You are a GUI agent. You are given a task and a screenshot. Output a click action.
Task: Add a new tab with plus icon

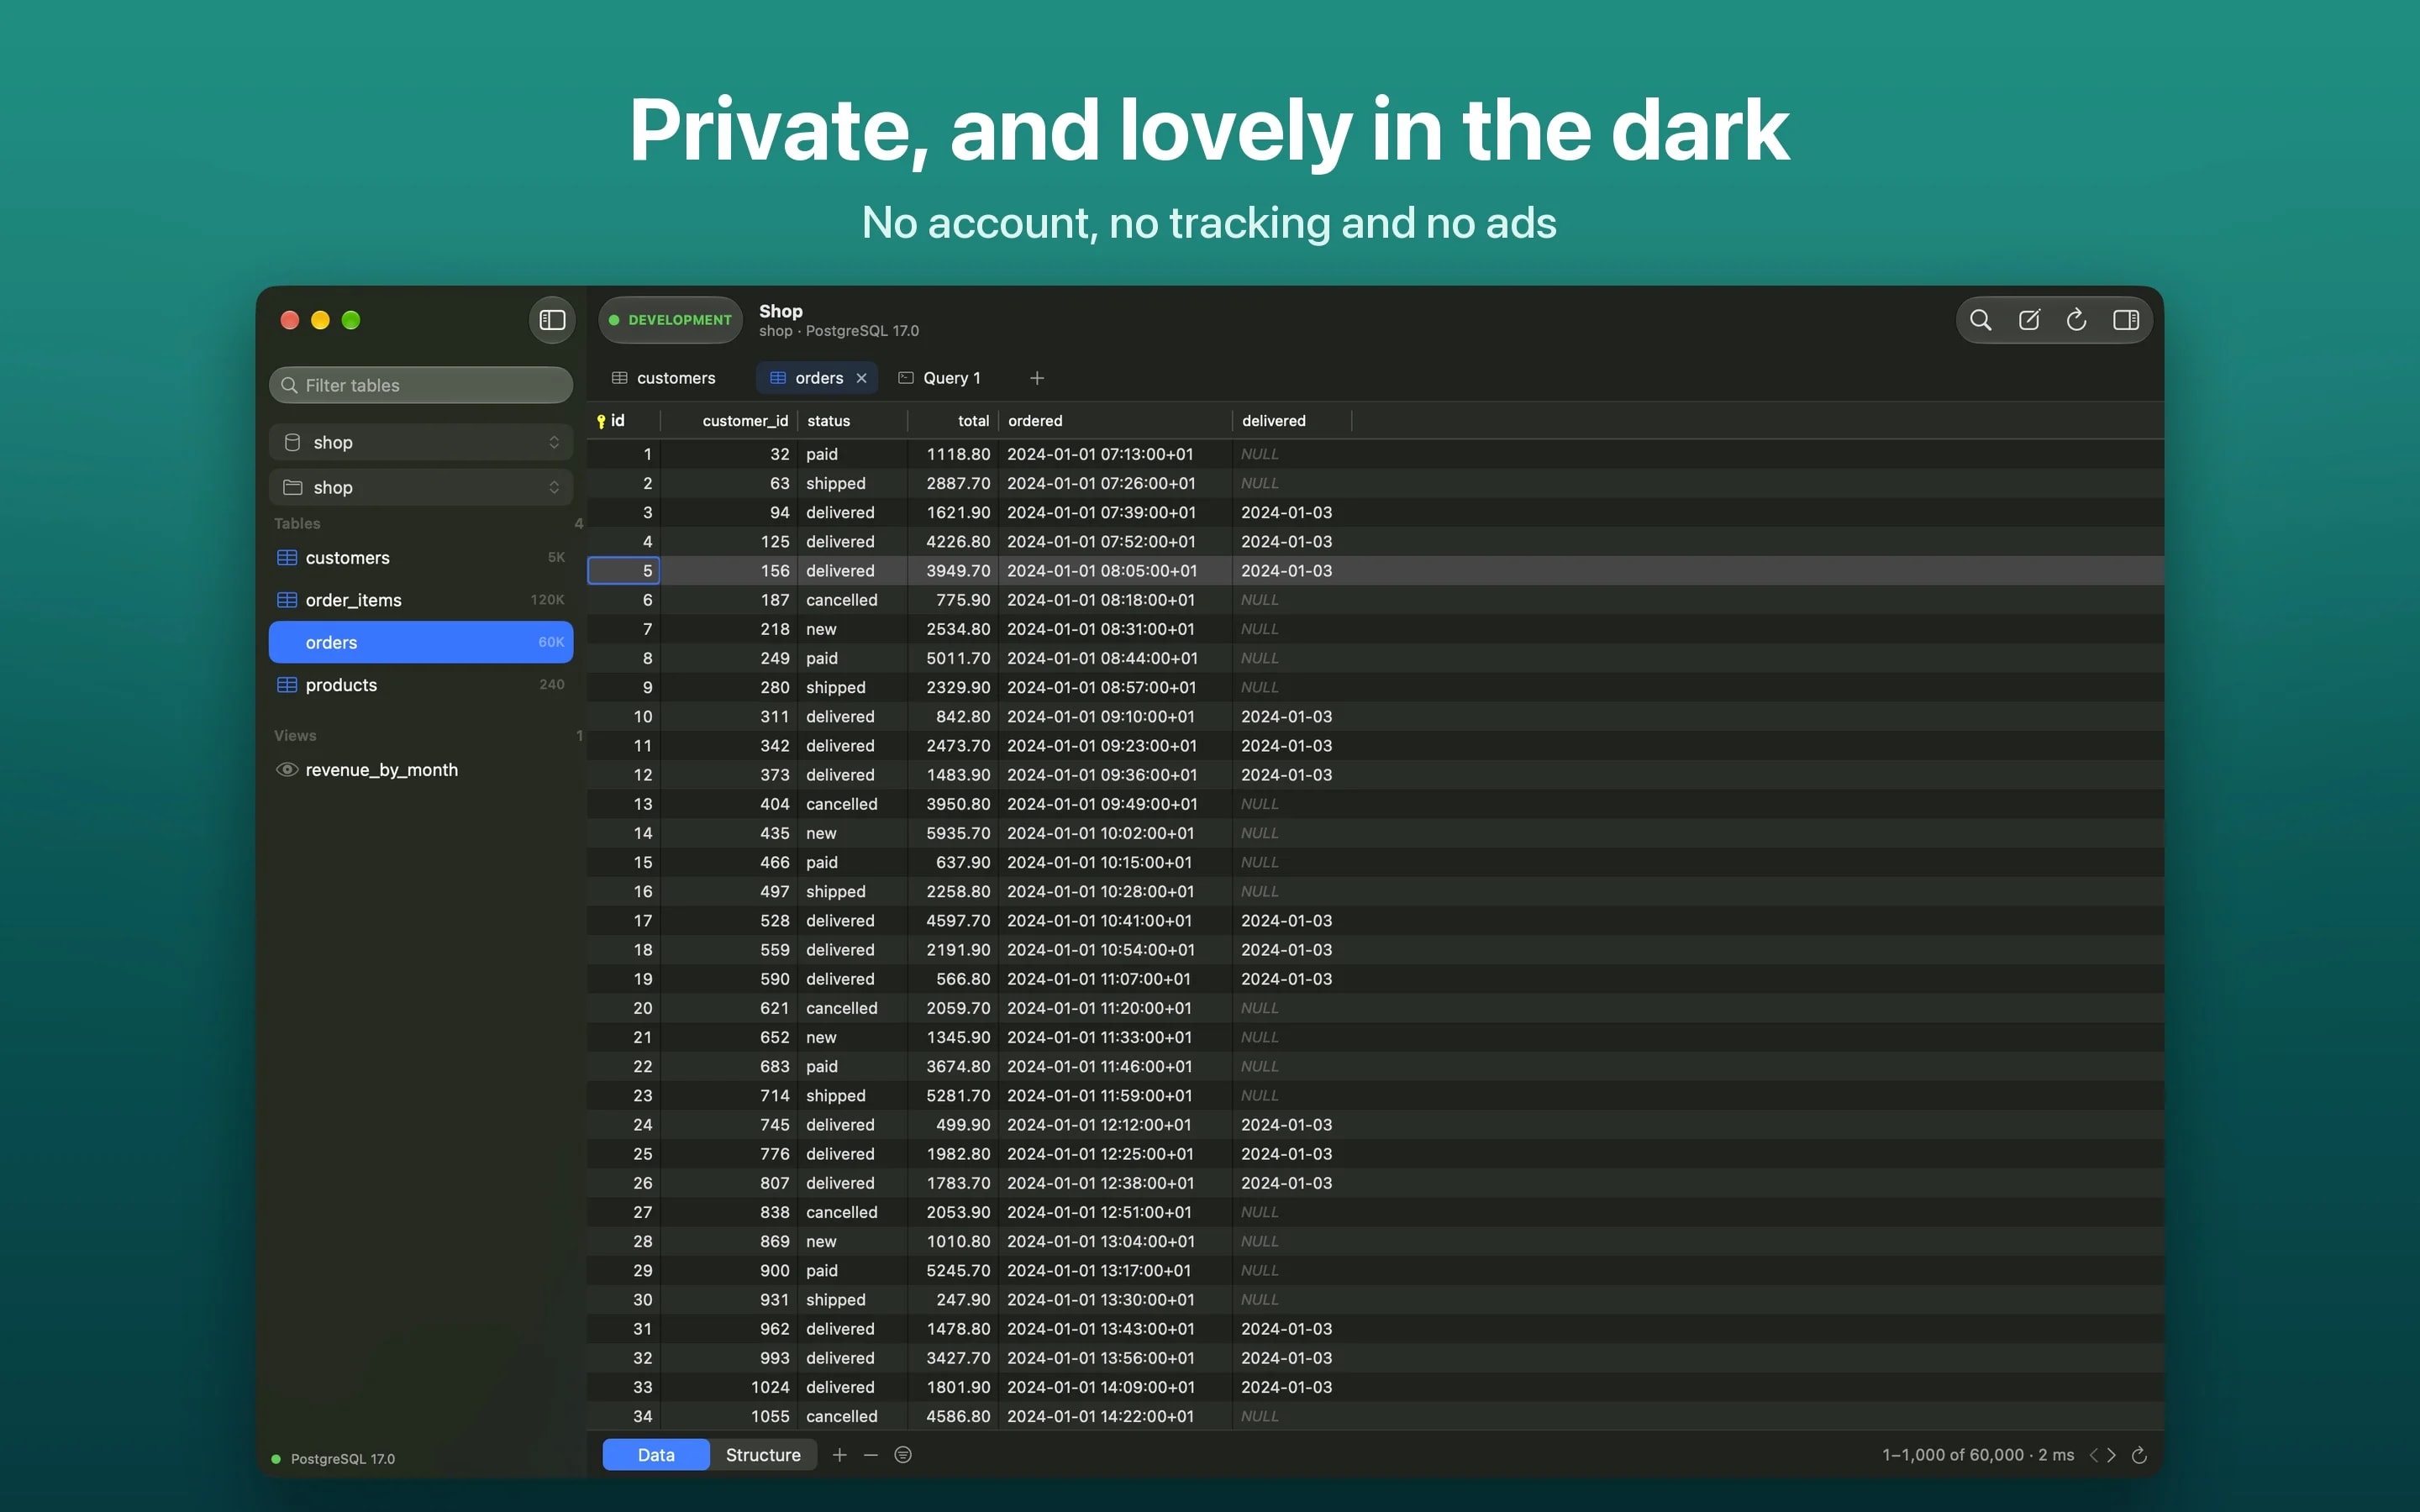click(x=1037, y=378)
